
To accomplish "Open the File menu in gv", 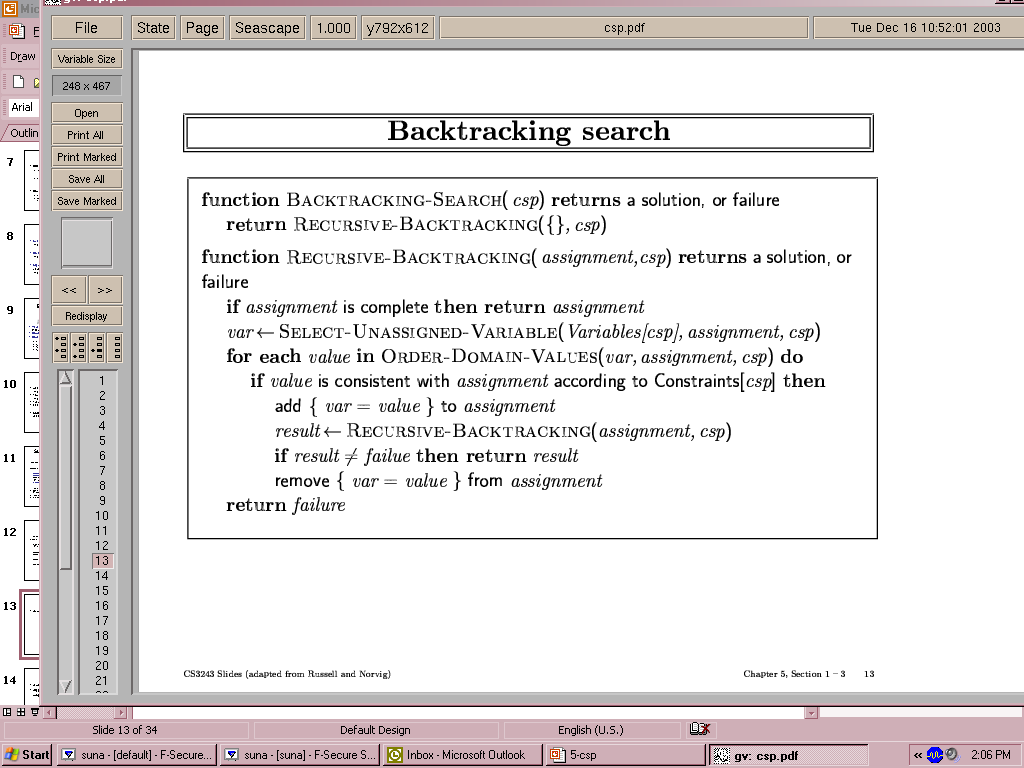I will 86,28.
